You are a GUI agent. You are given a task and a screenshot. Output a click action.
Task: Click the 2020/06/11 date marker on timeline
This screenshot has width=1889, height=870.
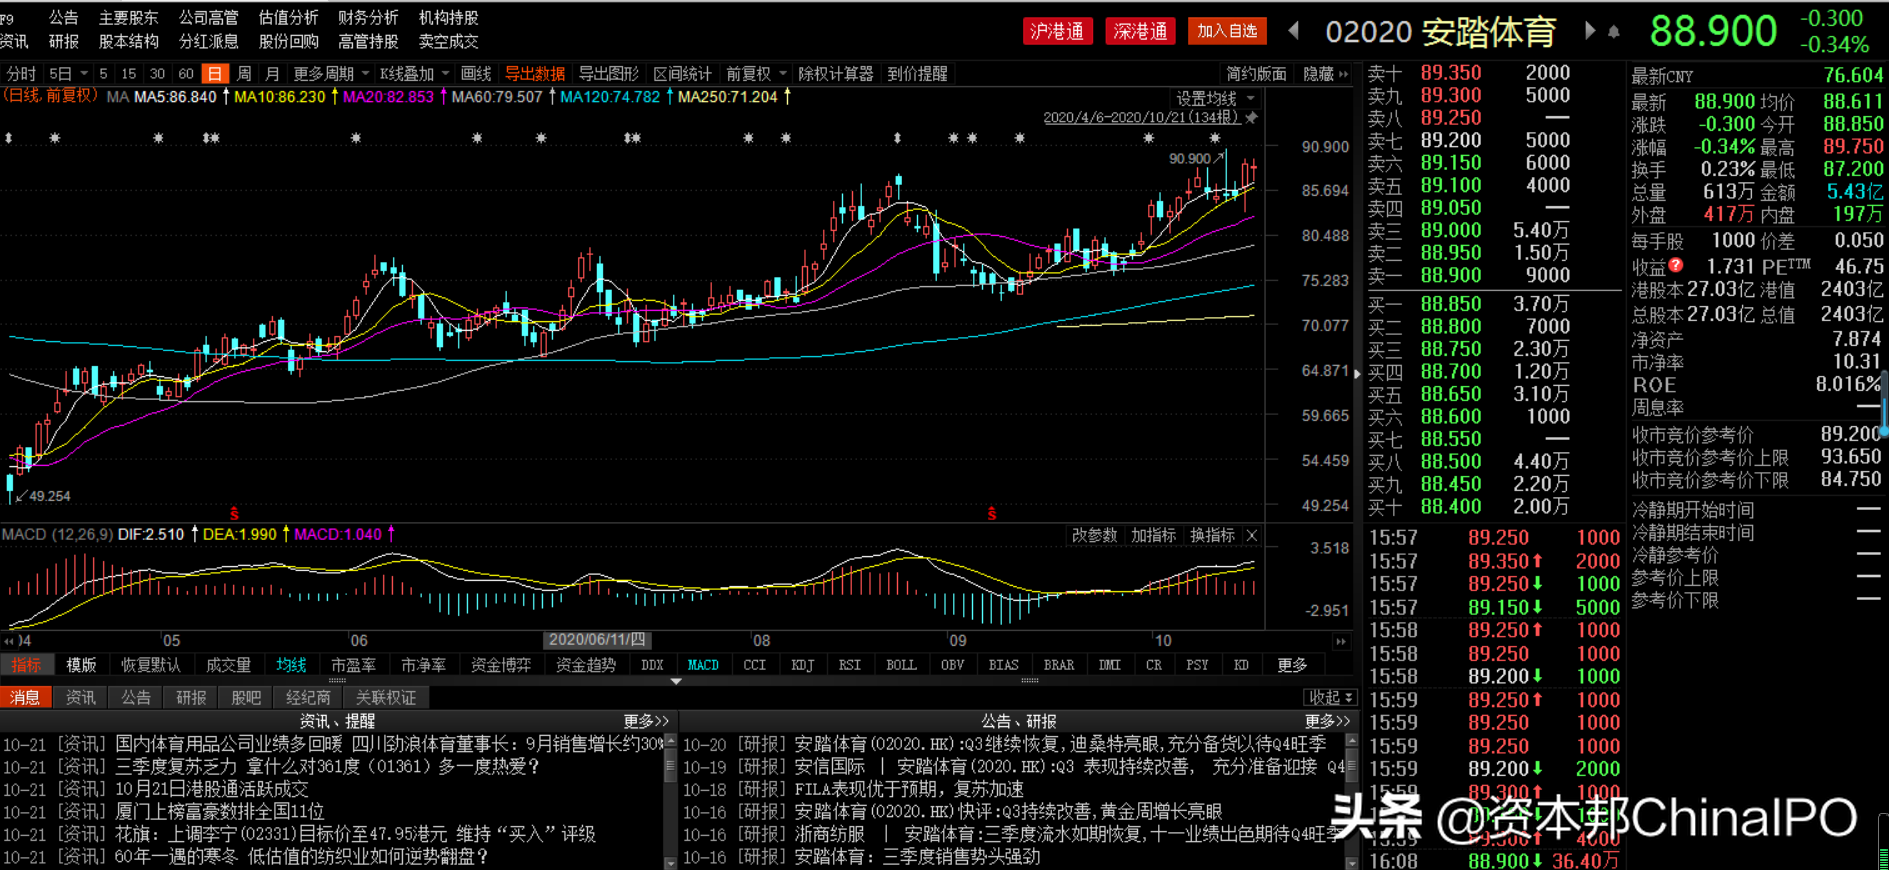(597, 640)
